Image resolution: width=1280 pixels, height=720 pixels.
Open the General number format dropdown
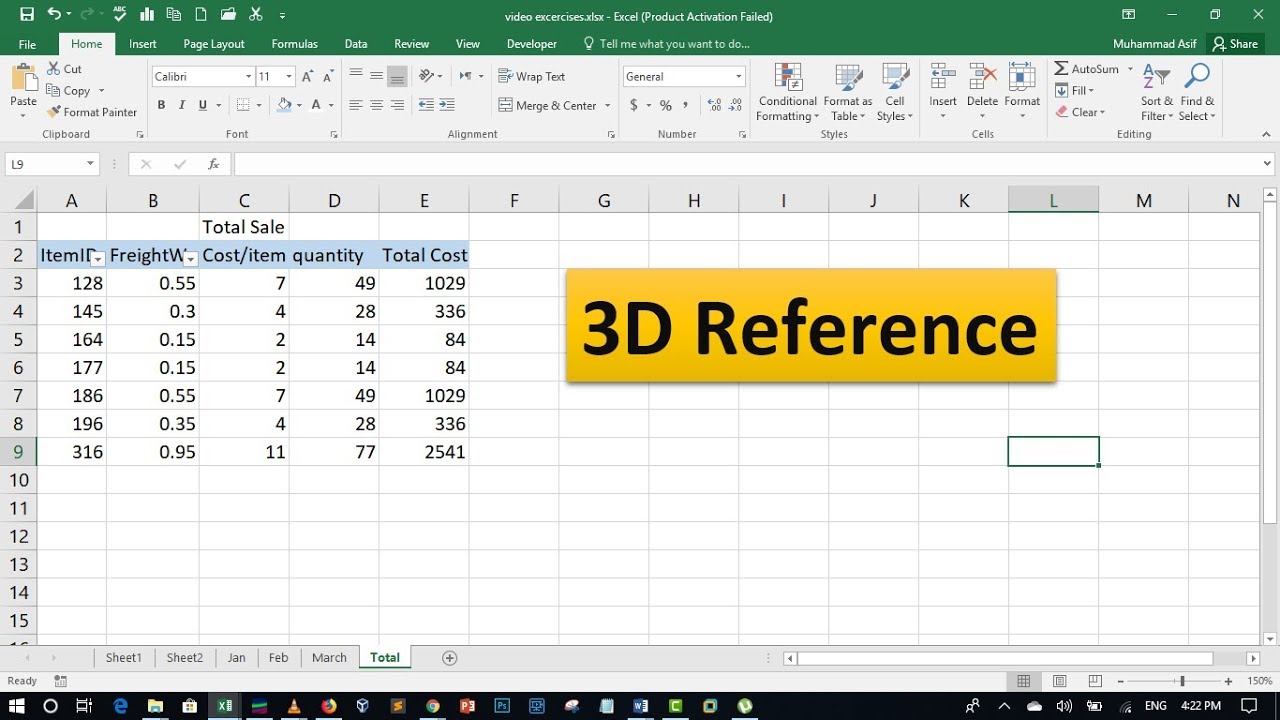(739, 77)
